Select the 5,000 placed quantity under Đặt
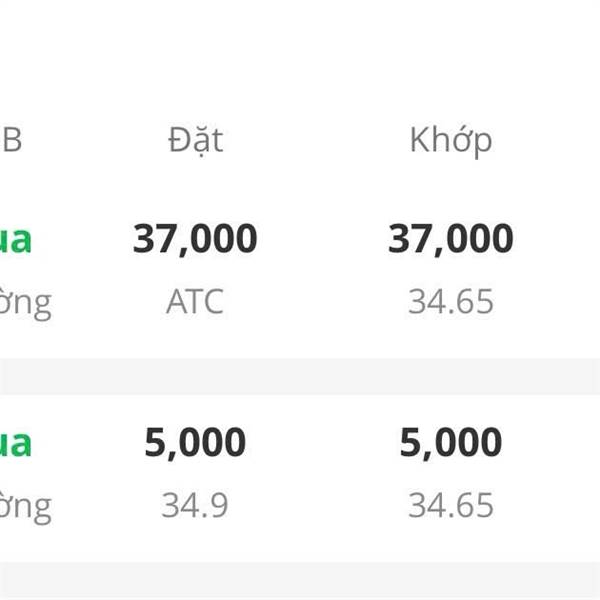 [195, 443]
